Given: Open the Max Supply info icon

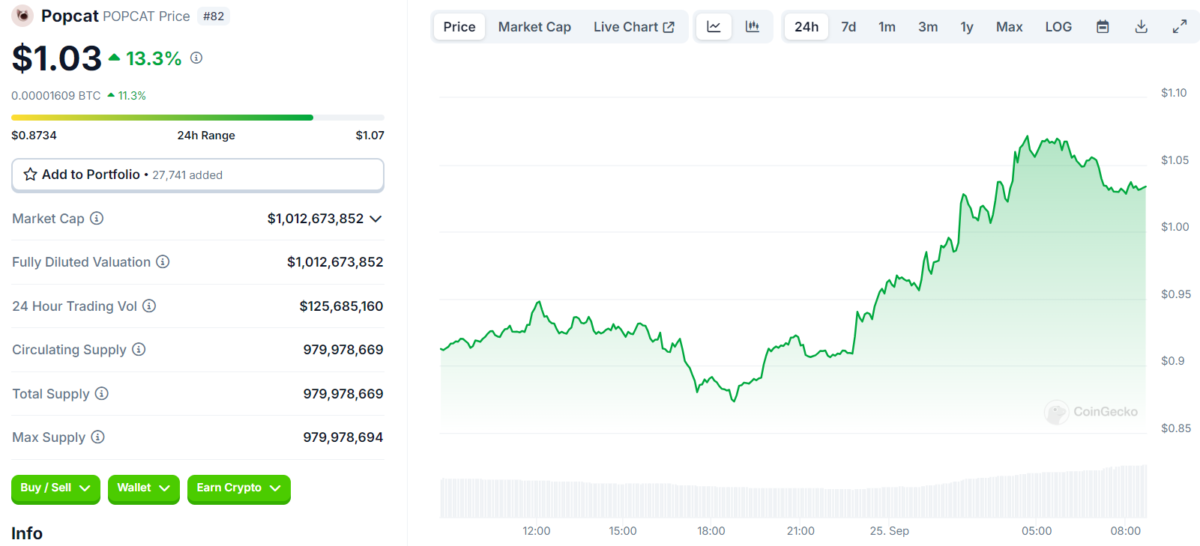Looking at the screenshot, I should pyautogui.click(x=97, y=437).
